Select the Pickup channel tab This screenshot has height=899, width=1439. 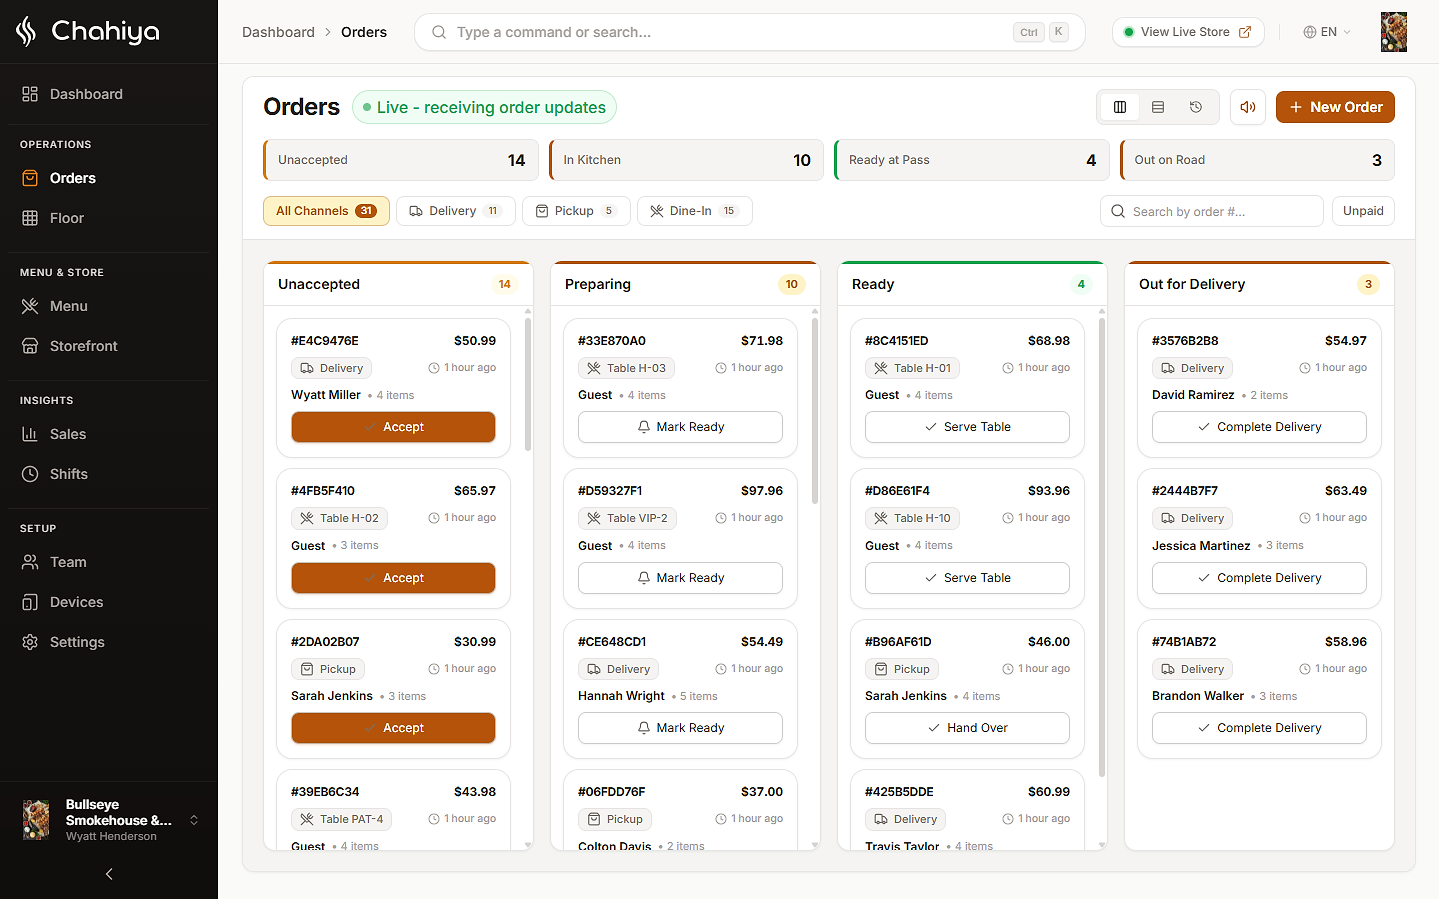click(x=576, y=211)
